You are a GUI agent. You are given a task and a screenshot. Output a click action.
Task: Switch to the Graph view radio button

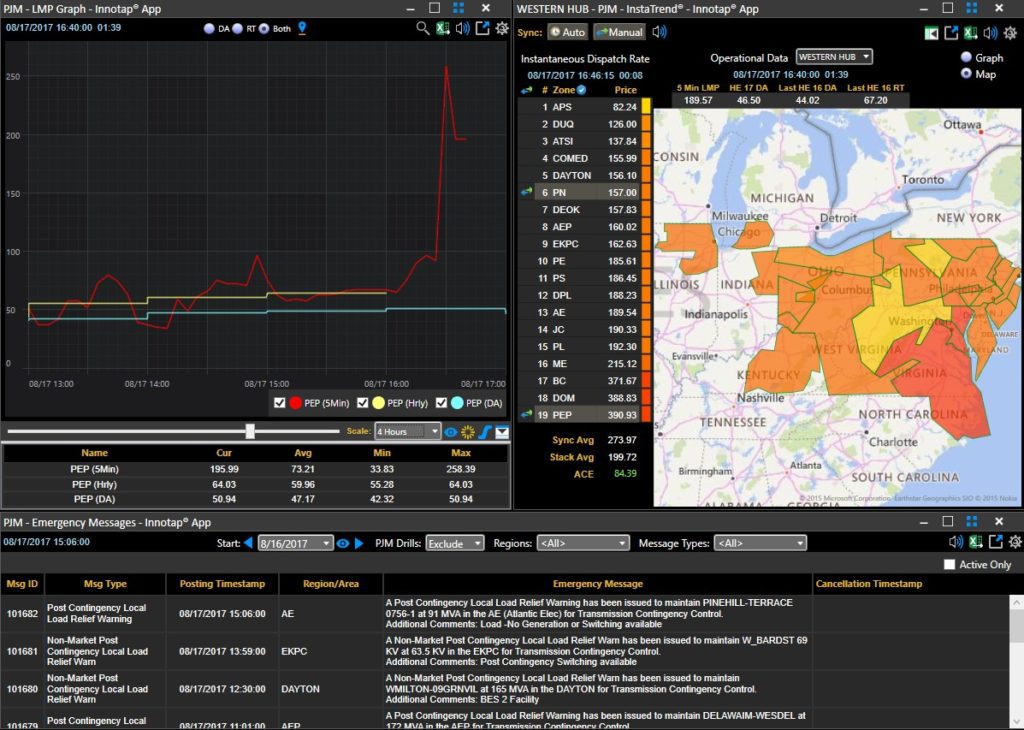[967, 57]
